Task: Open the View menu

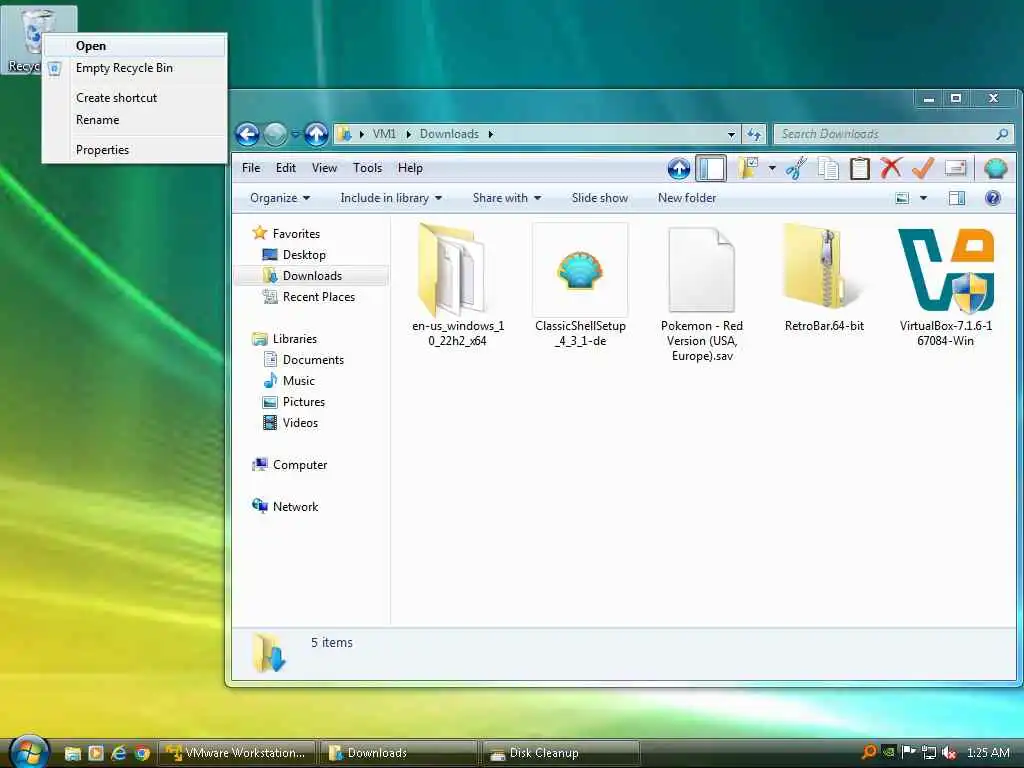Action: click(324, 168)
